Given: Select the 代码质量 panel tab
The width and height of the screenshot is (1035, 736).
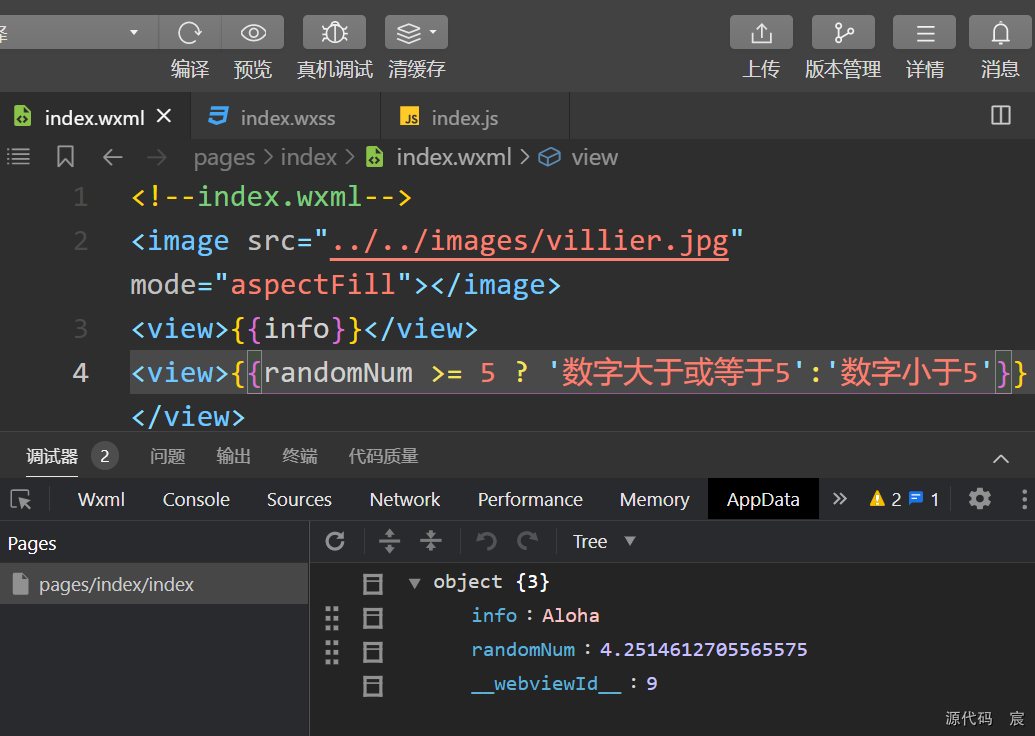Looking at the screenshot, I should (x=384, y=456).
